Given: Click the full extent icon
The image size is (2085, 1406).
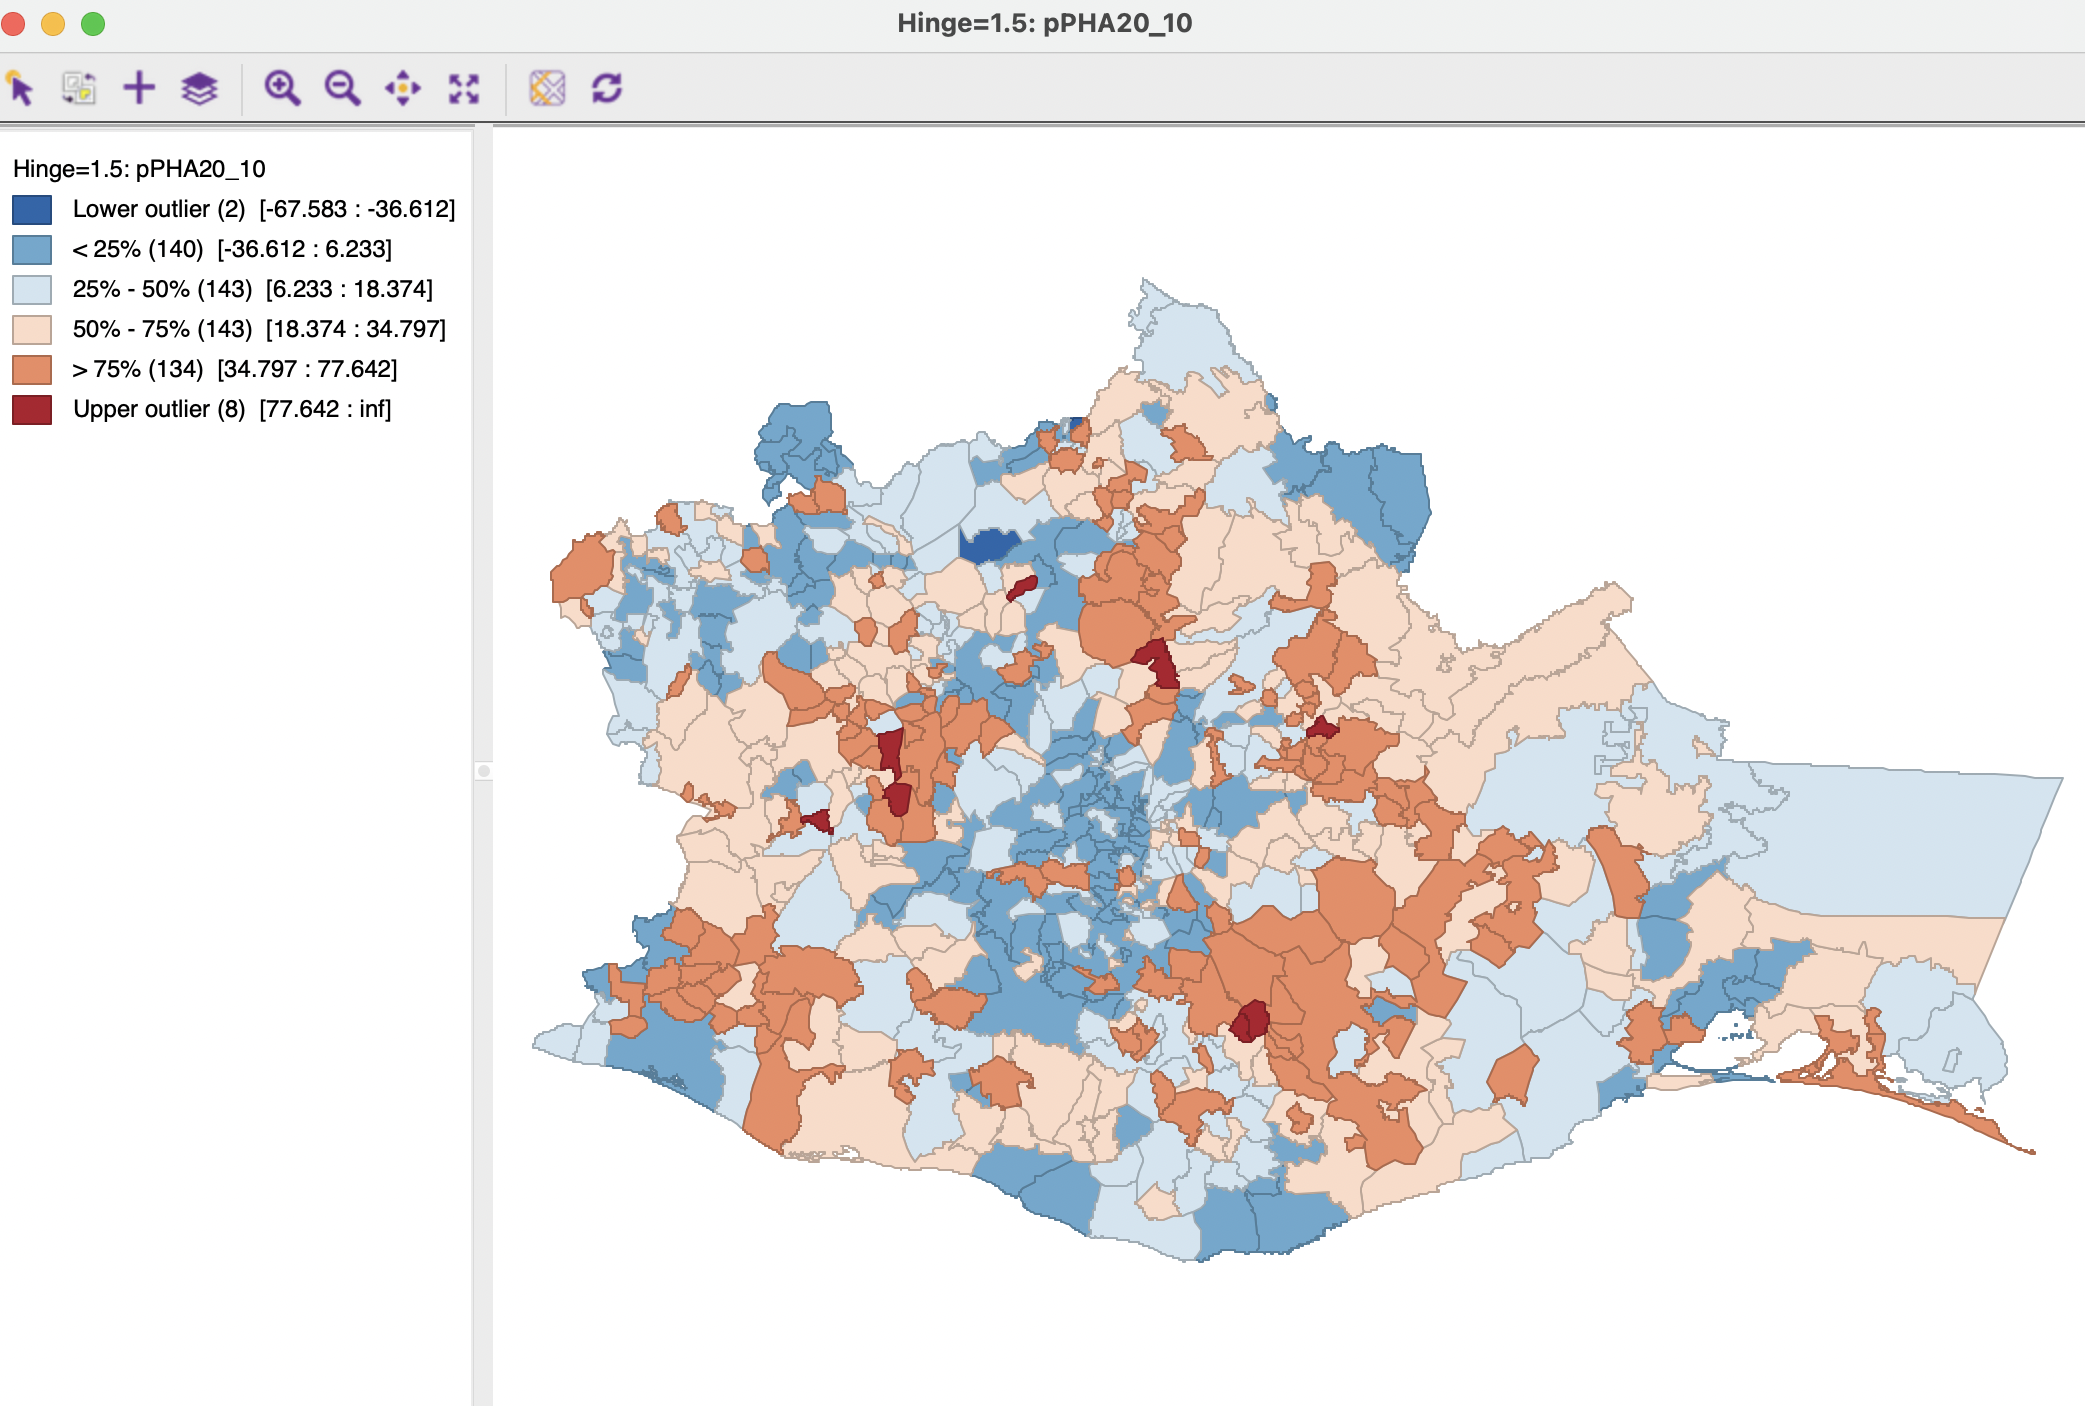Looking at the screenshot, I should (464, 88).
